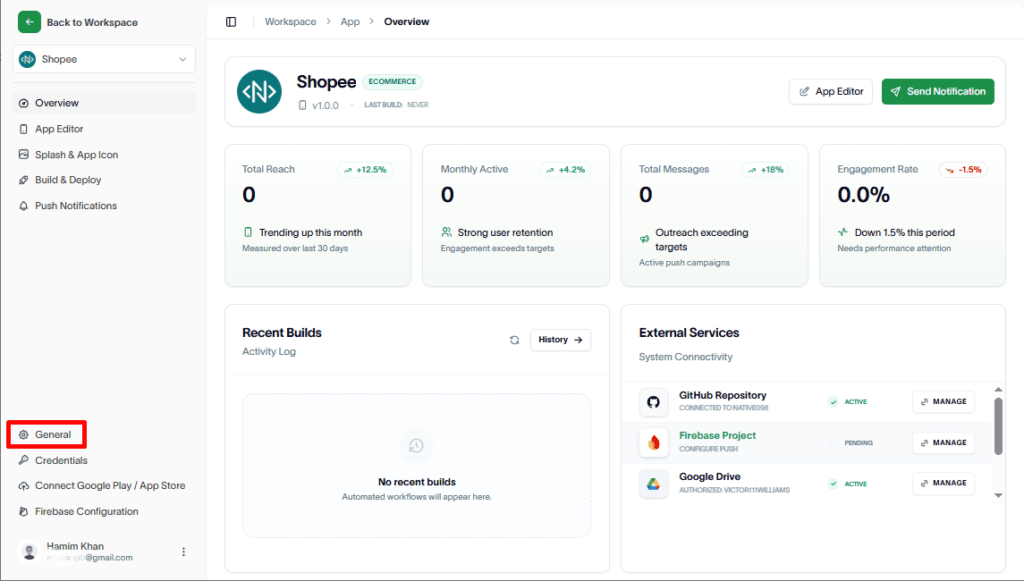Click the External Services heading
The height and width of the screenshot is (581, 1024).
pyautogui.click(x=689, y=333)
